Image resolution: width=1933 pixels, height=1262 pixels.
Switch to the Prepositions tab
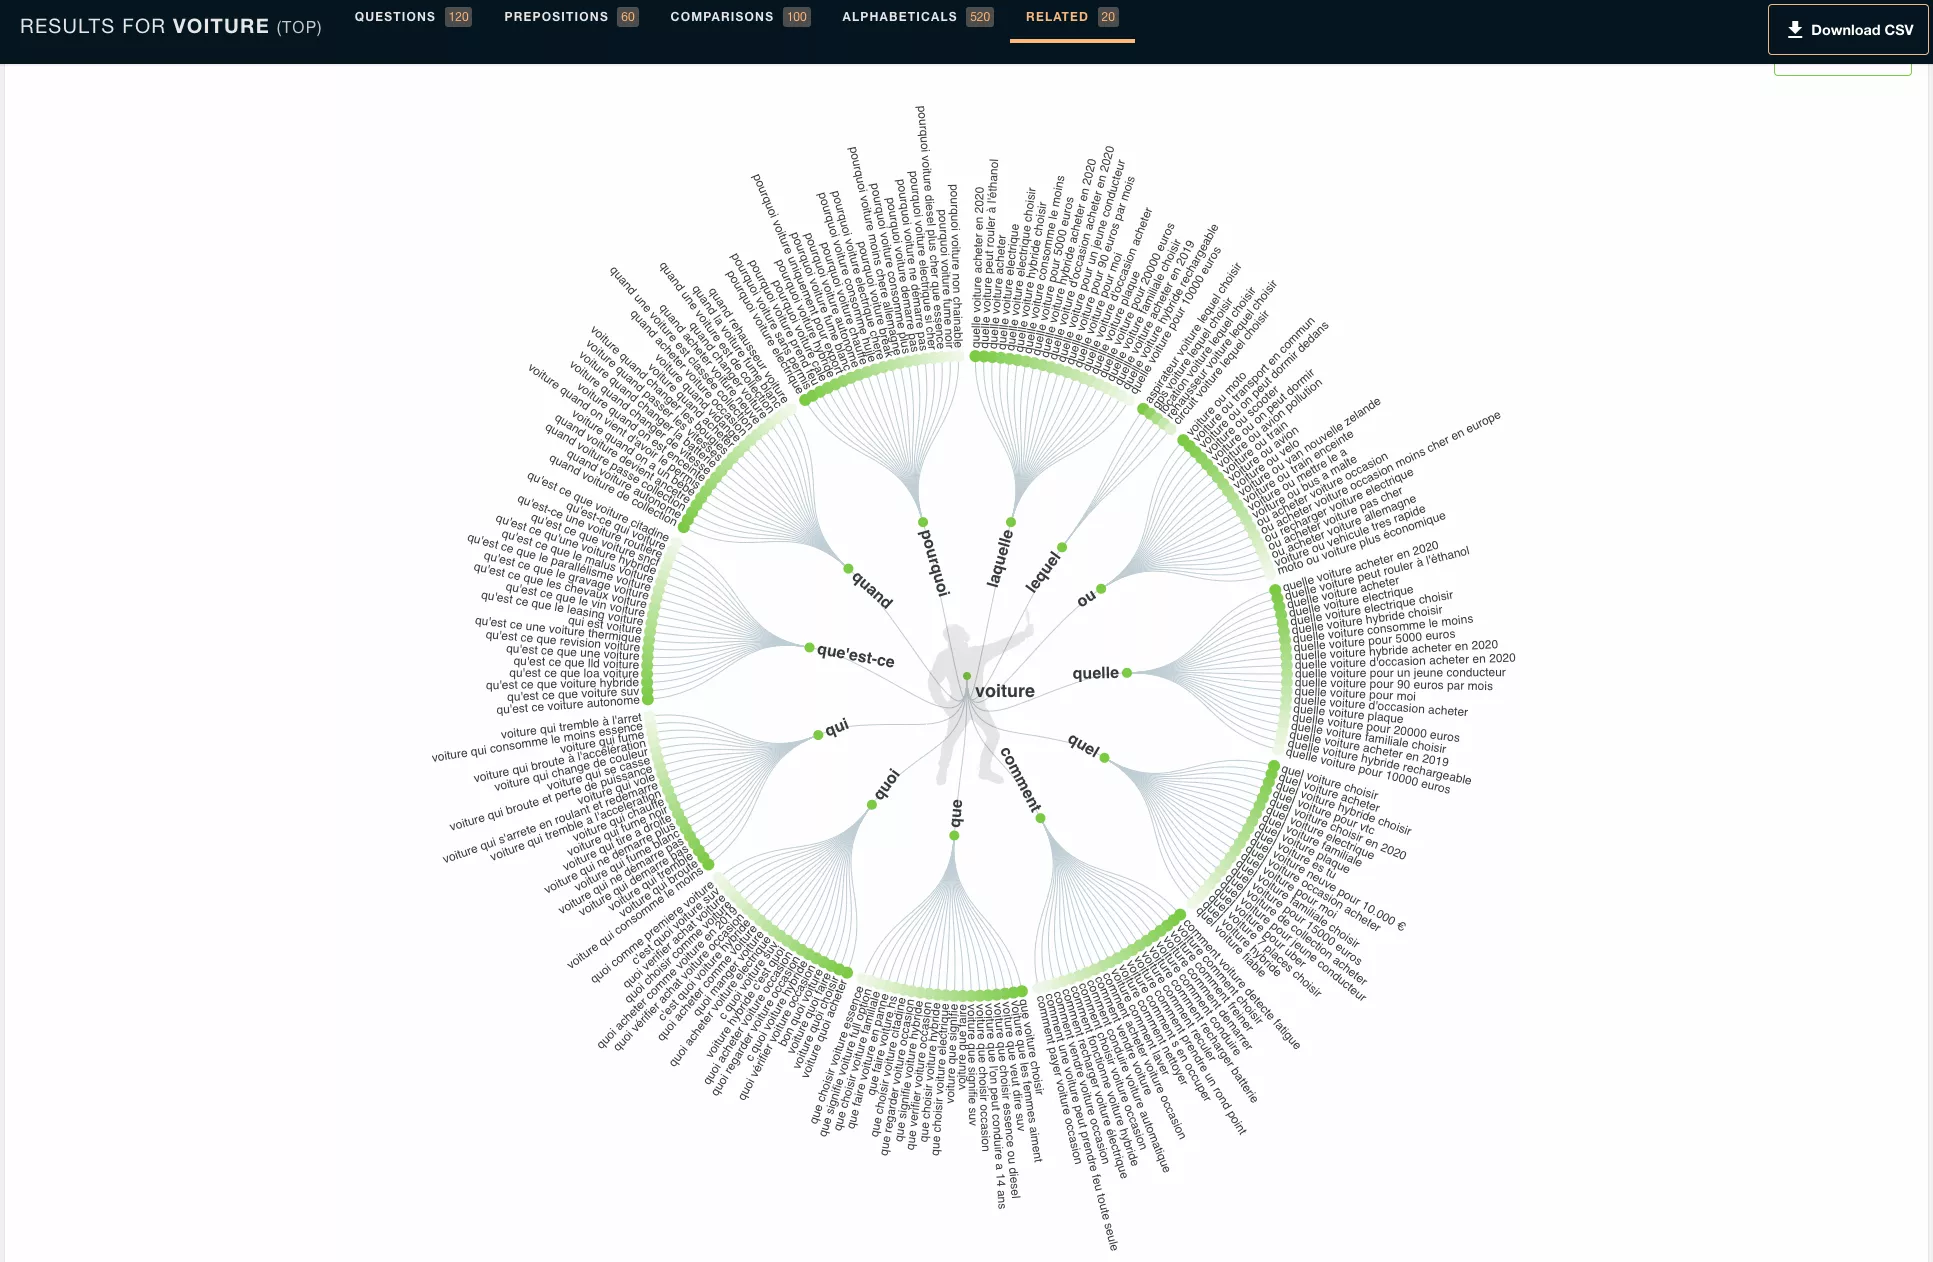(x=556, y=17)
